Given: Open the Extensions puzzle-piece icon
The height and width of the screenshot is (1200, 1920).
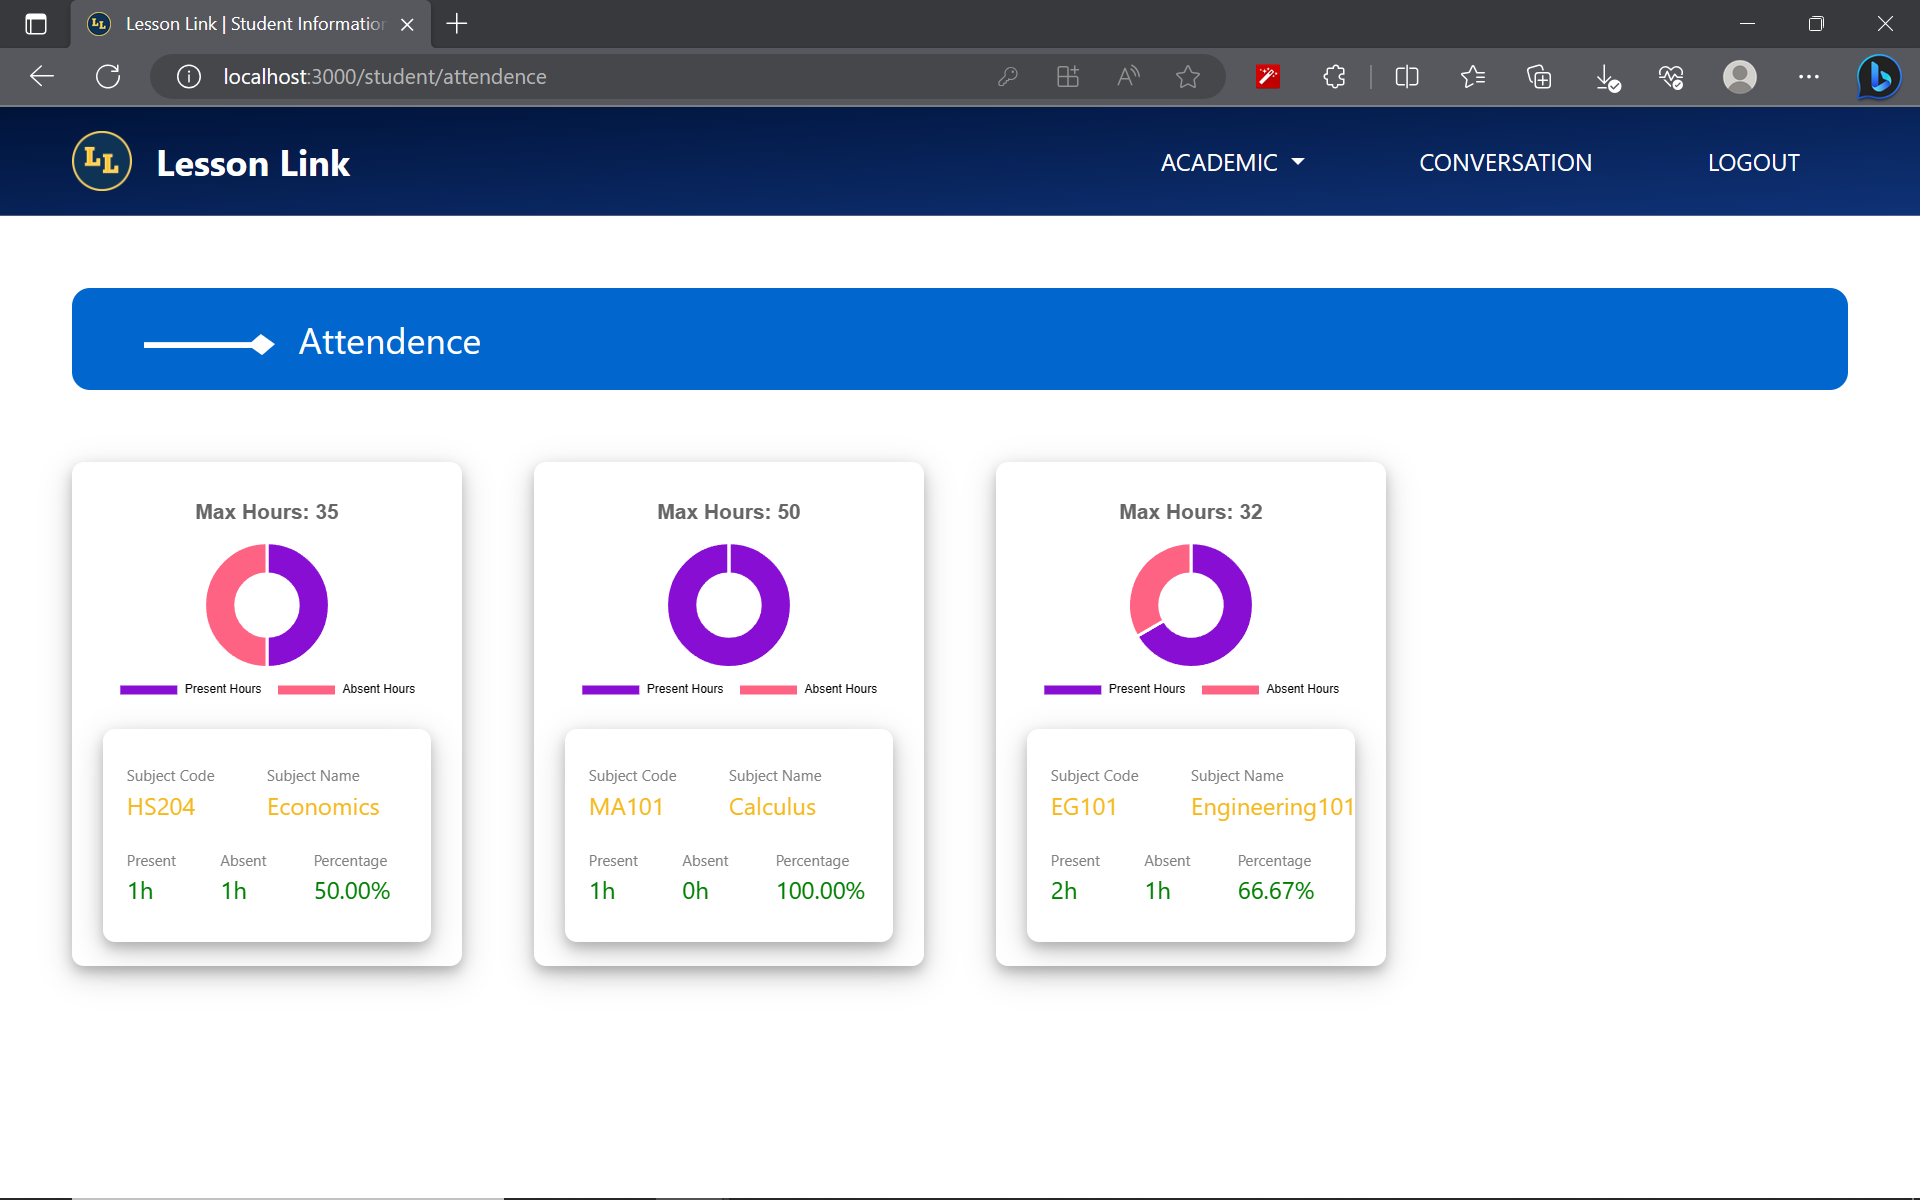Looking at the screenshot, I should pos(1334,77).
